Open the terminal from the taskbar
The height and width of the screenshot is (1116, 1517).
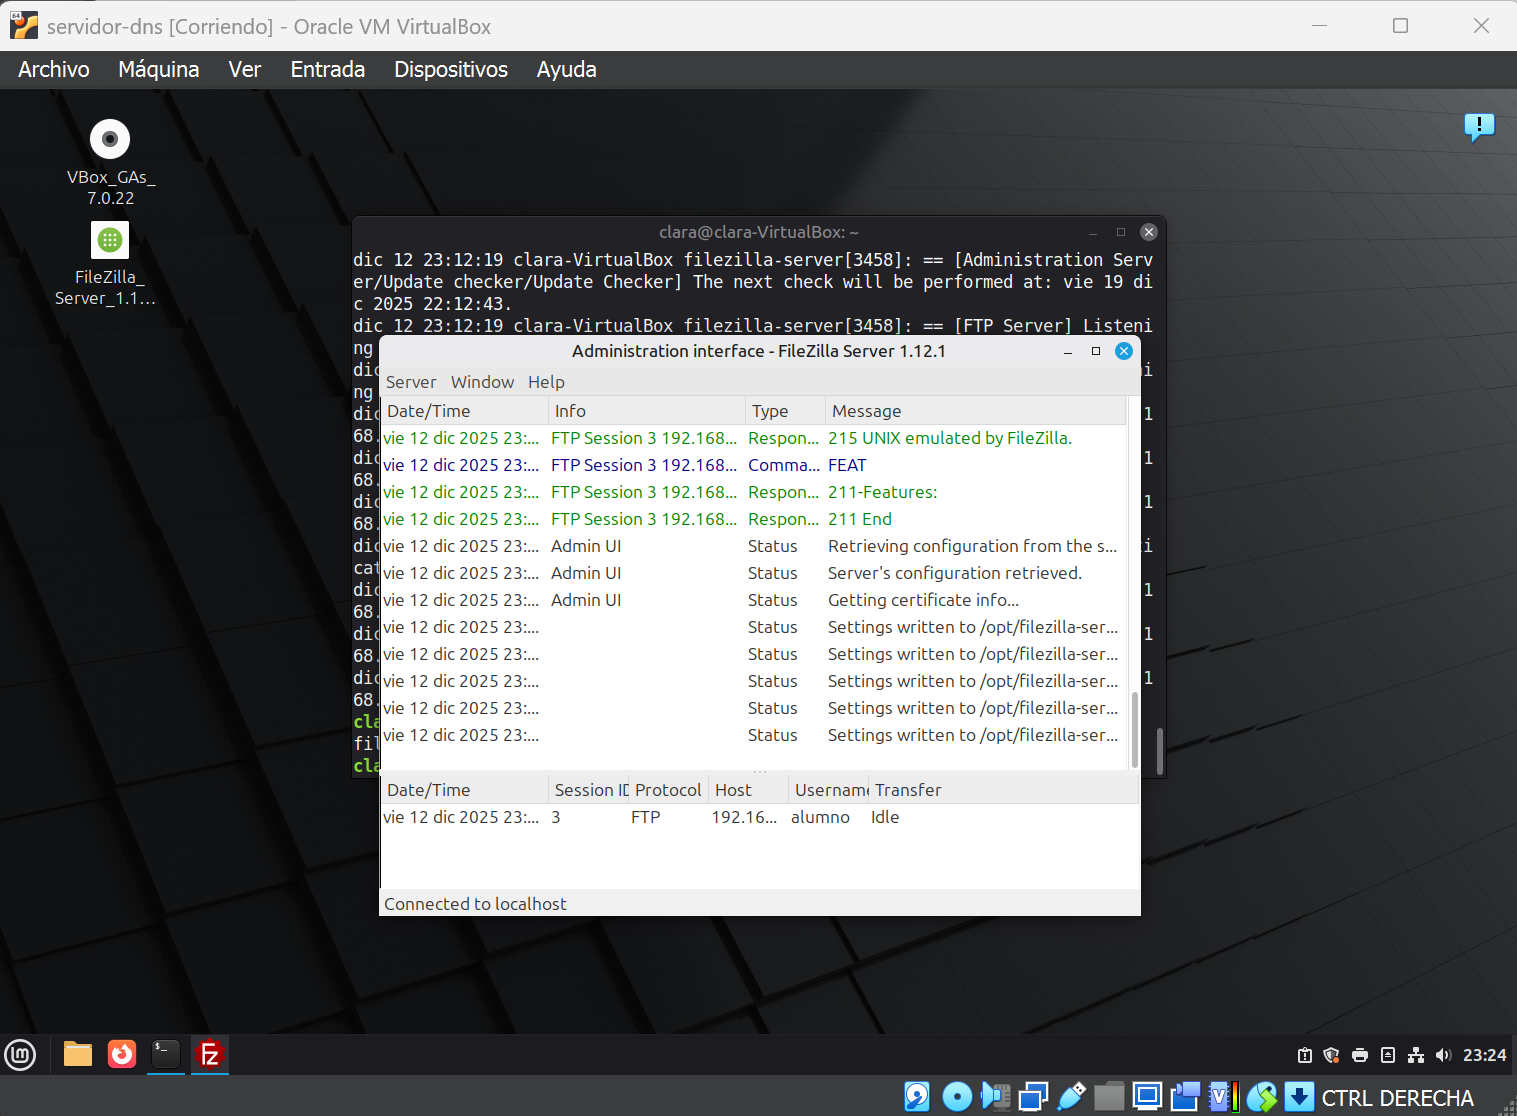(x=166, y=1054)
